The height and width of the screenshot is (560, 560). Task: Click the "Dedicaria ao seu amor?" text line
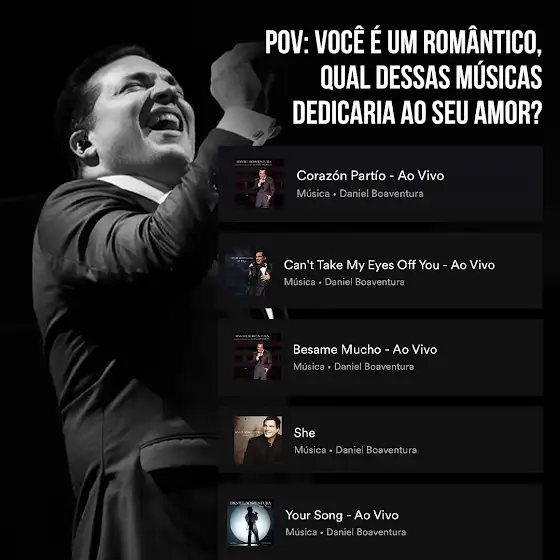[x=418, y=112]
